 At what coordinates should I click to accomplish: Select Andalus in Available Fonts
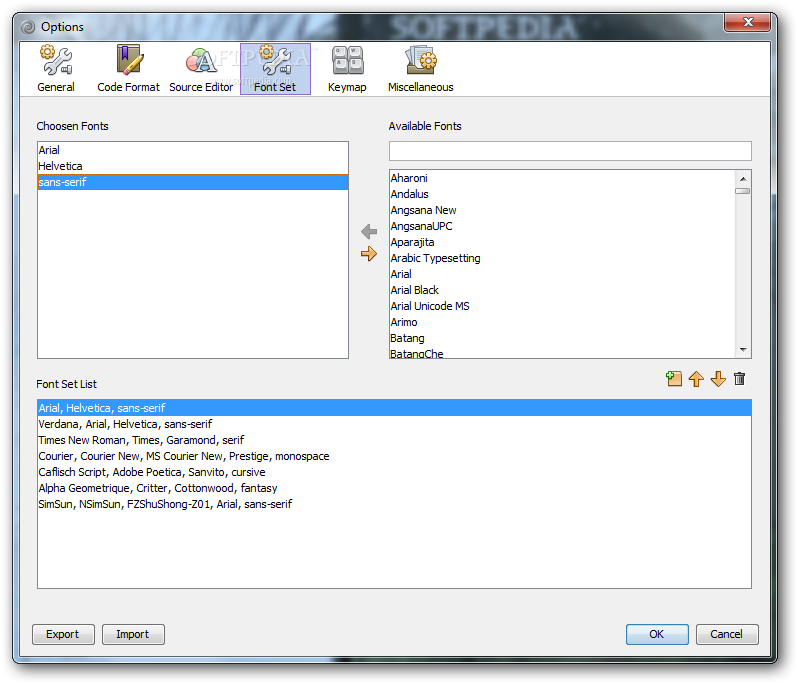tap(562, 194)
